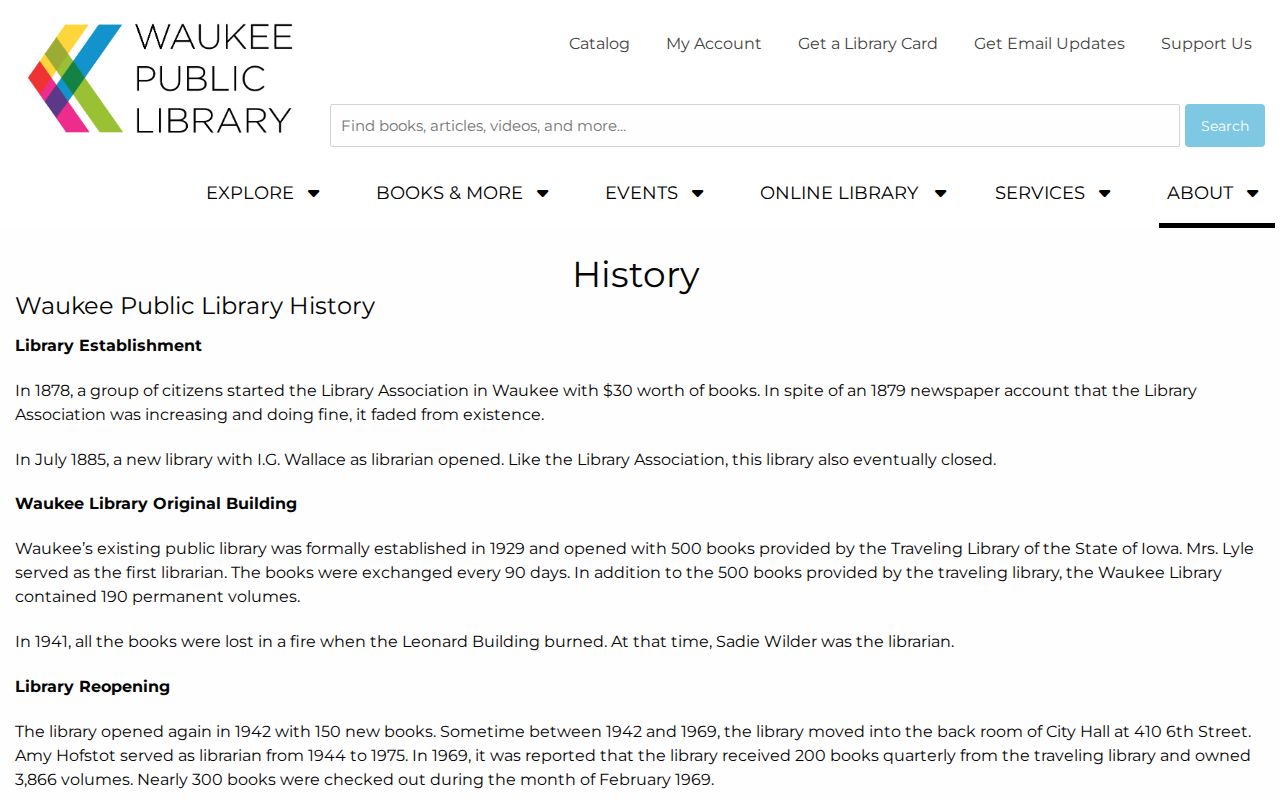Click the Library Reopening subheading
Image resolution: width=1280 pixels, height=800 pixels.
click(92, 687)
